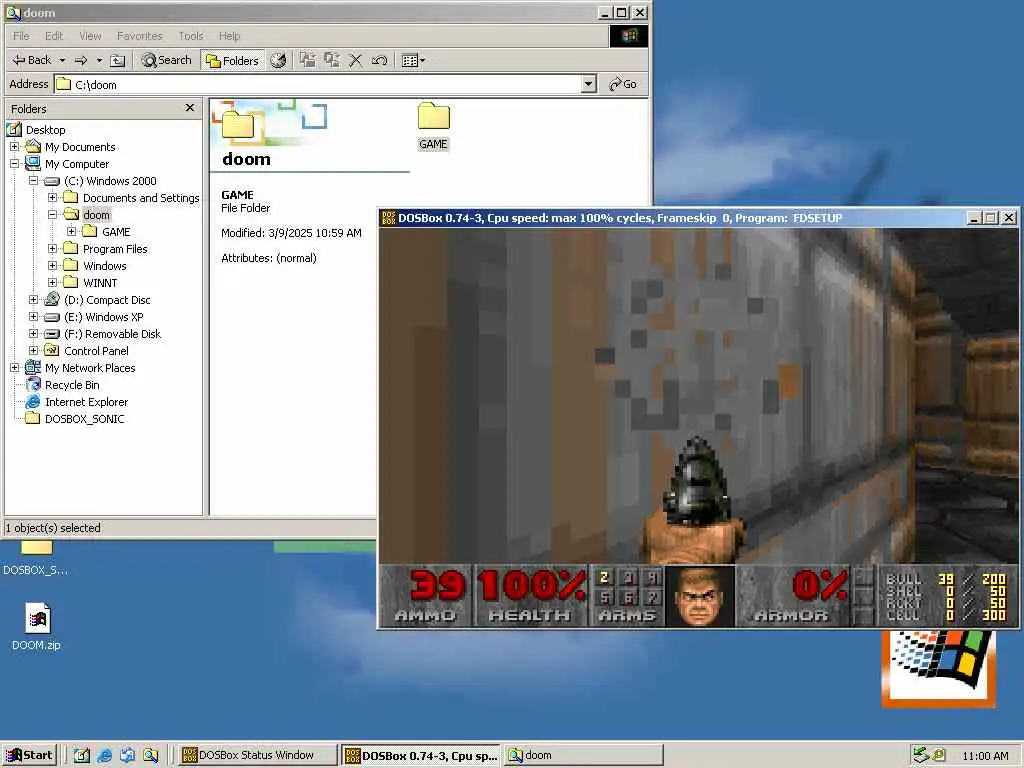Click the Move To toolbar icon
Screen dimensions: 1024x768
tap(308, 60)
